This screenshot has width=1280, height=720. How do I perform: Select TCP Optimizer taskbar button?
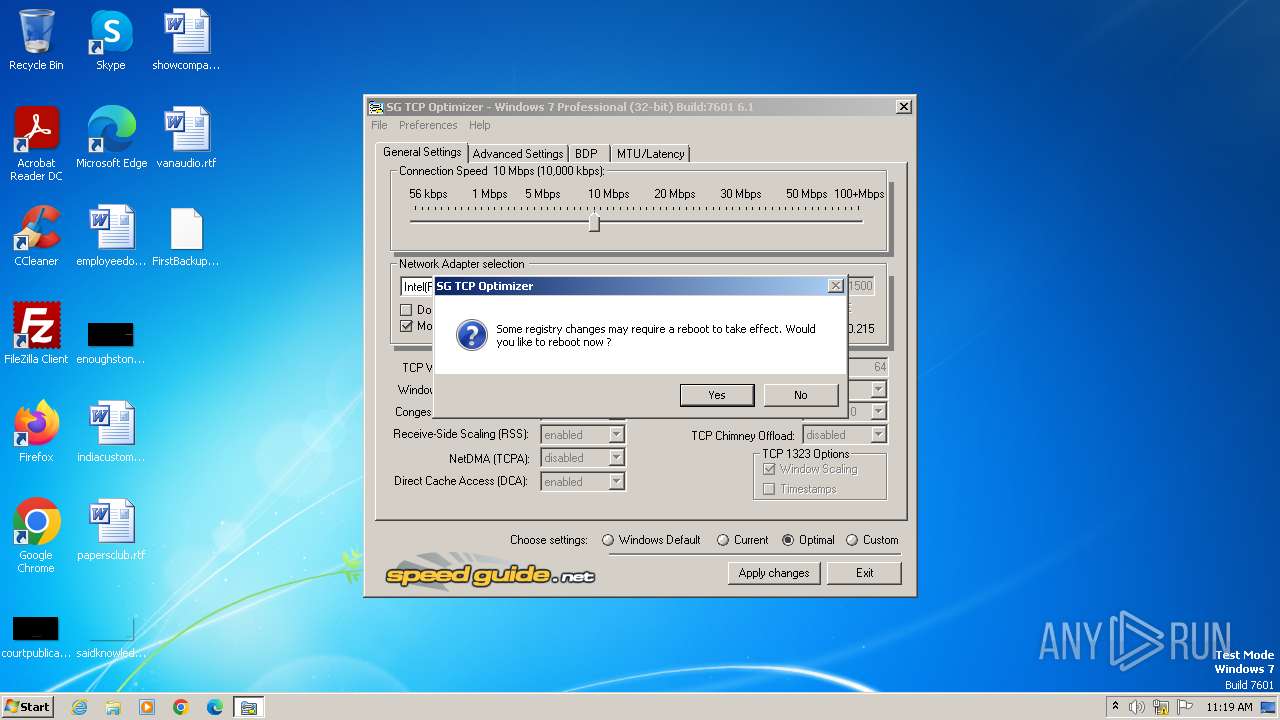point(248,707)
